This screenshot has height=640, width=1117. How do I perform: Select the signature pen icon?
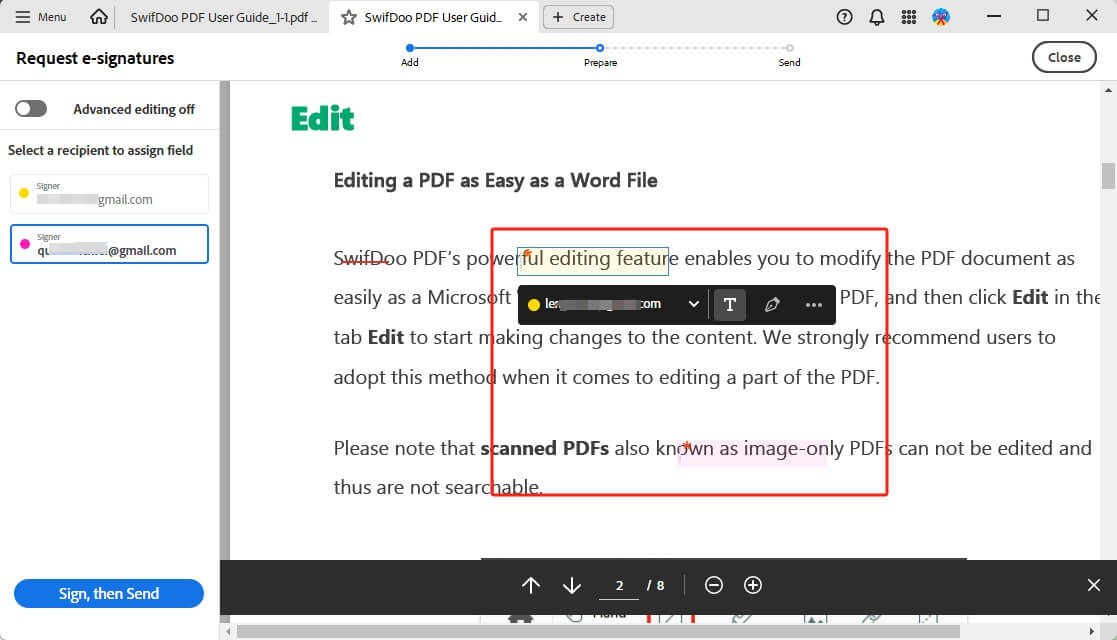coord(771,305)
